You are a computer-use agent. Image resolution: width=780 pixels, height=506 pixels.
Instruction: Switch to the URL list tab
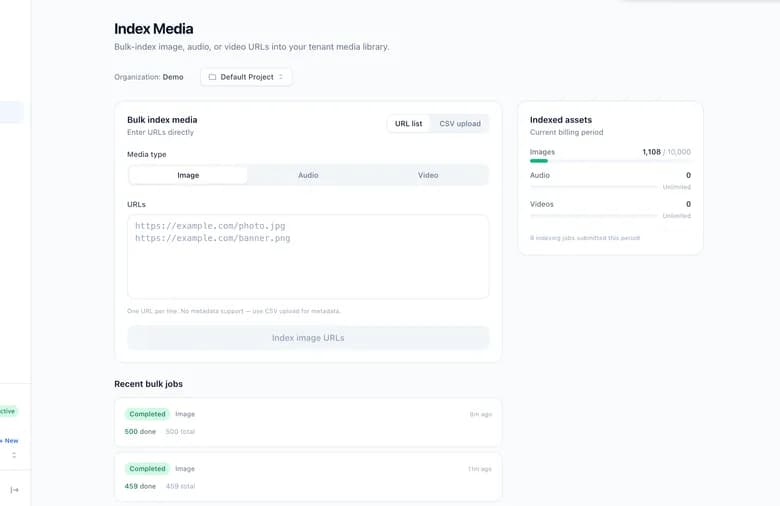[x=408, y=124]
